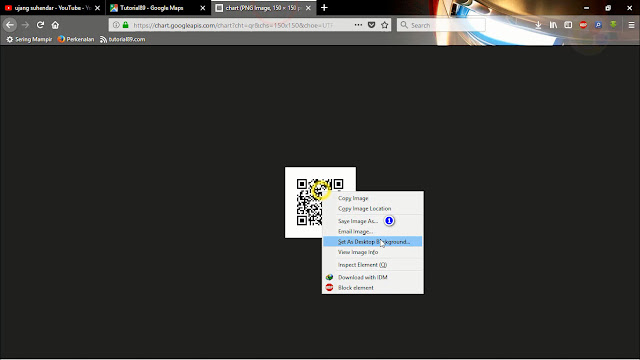Reload the current page

(x=40, y=25)
